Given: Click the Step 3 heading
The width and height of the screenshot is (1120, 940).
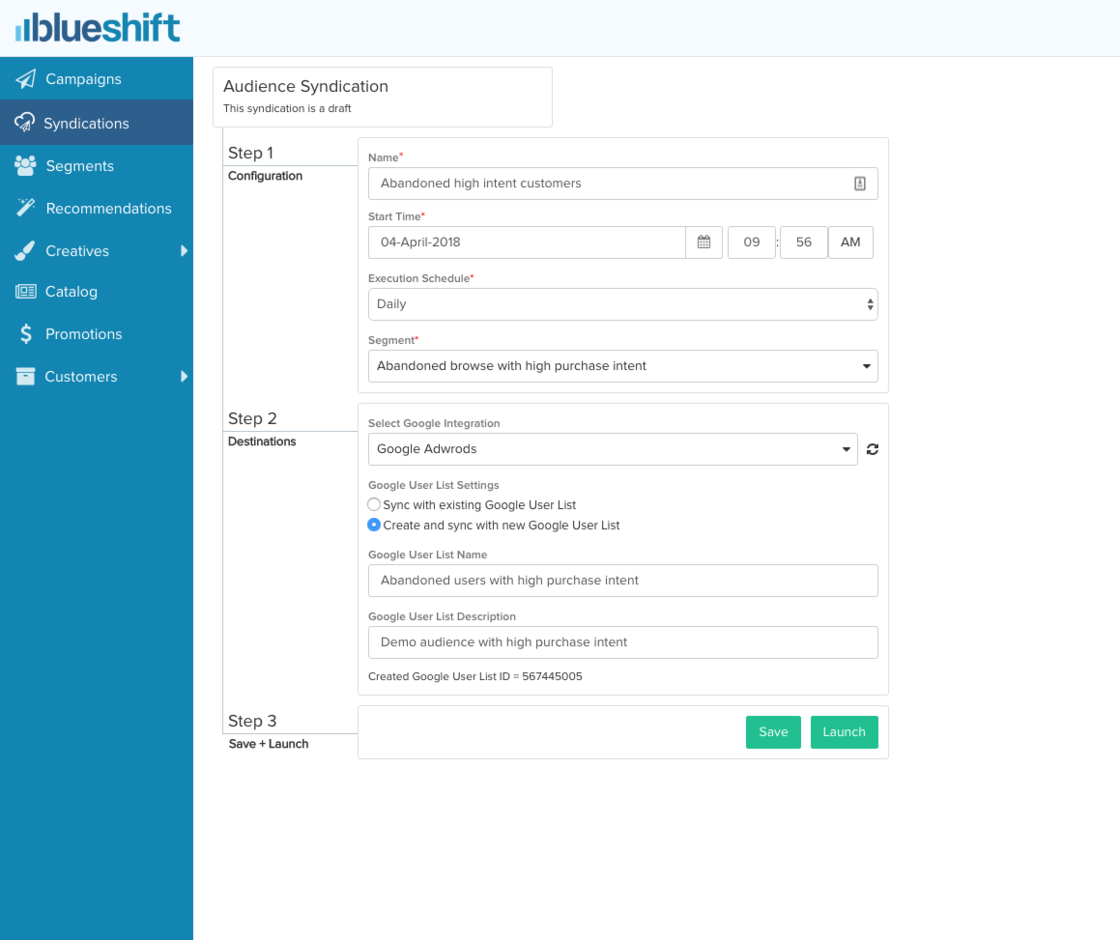Looking at the screenshot, I should [x=252, y=721].
